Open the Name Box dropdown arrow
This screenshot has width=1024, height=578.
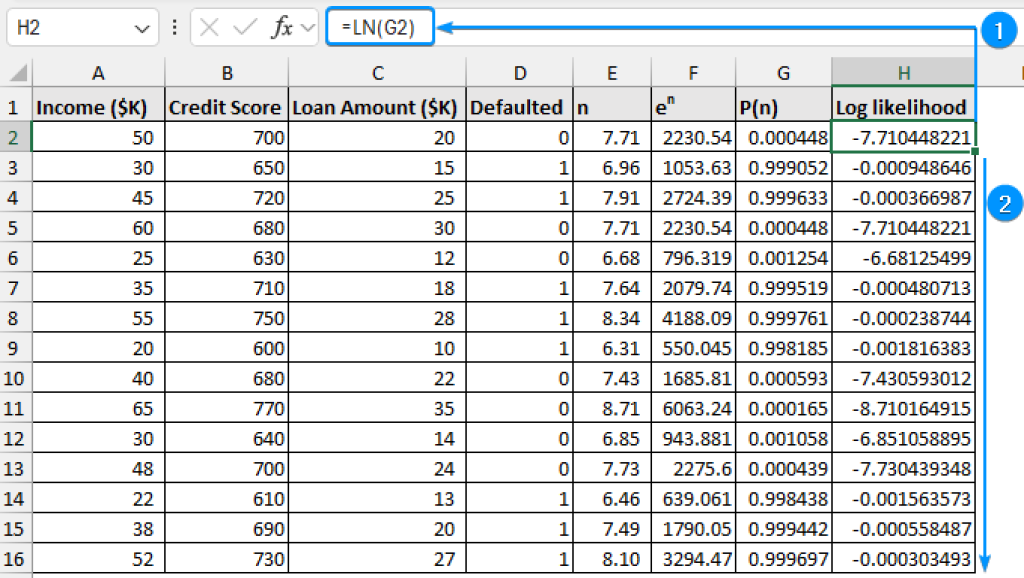[x=140, y=27]
